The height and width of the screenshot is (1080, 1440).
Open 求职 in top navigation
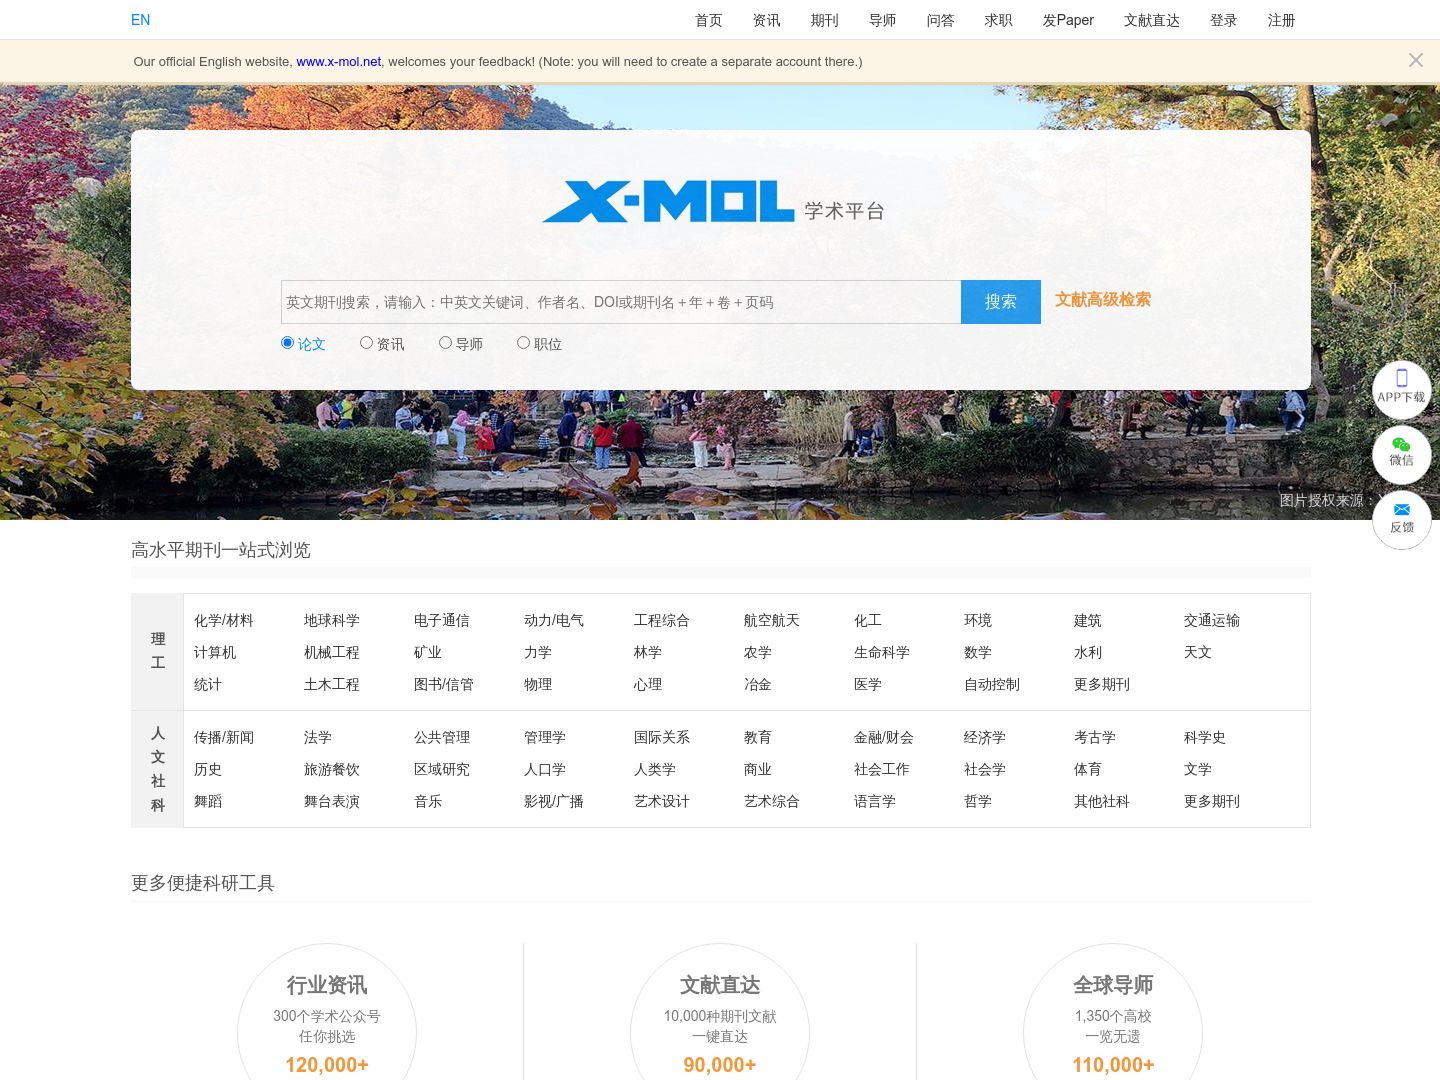pyautogui.click(x=999, y=20)
